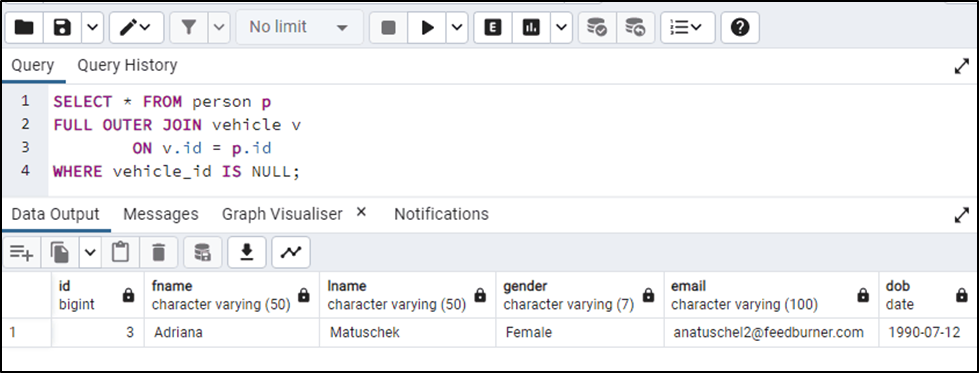Run Explain on the query
The width and height of the screenshot is (979, 373).
click(x=493, y=27)
